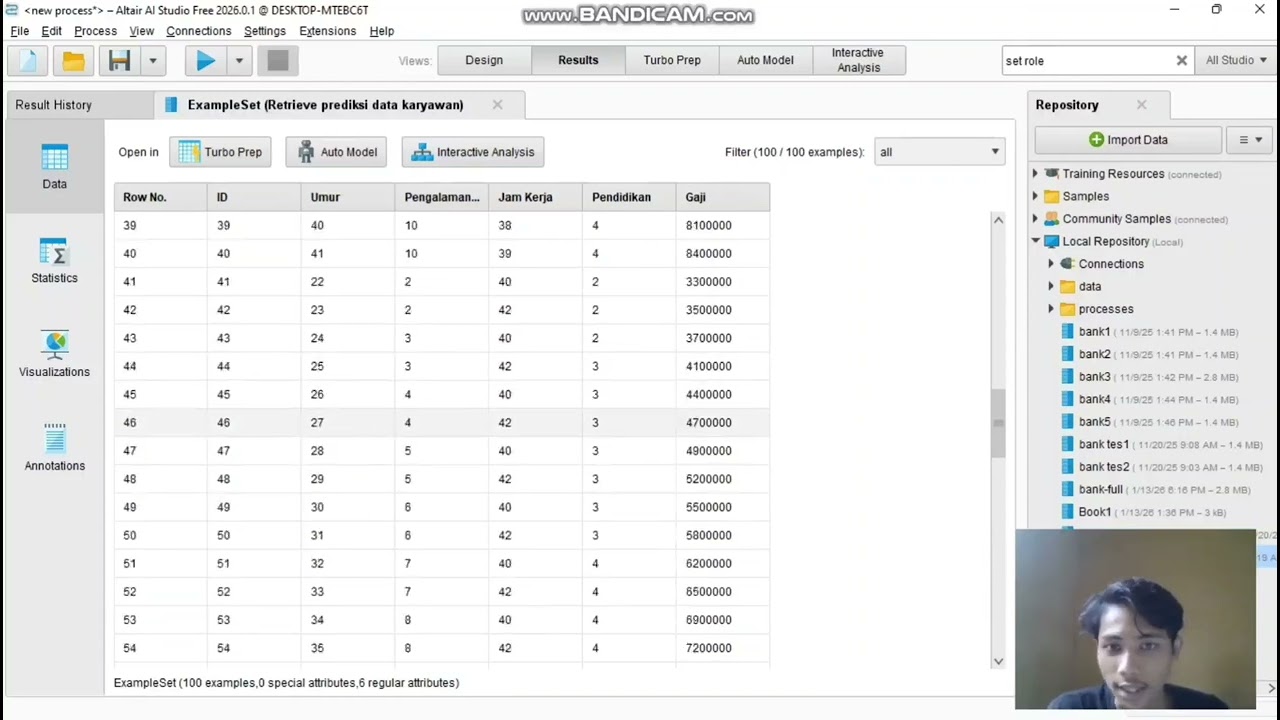Image resolution: width=1280 pixels, height=720 pixels.
Task: Close the ExampleSet results tab
Action: pos(497,105)
